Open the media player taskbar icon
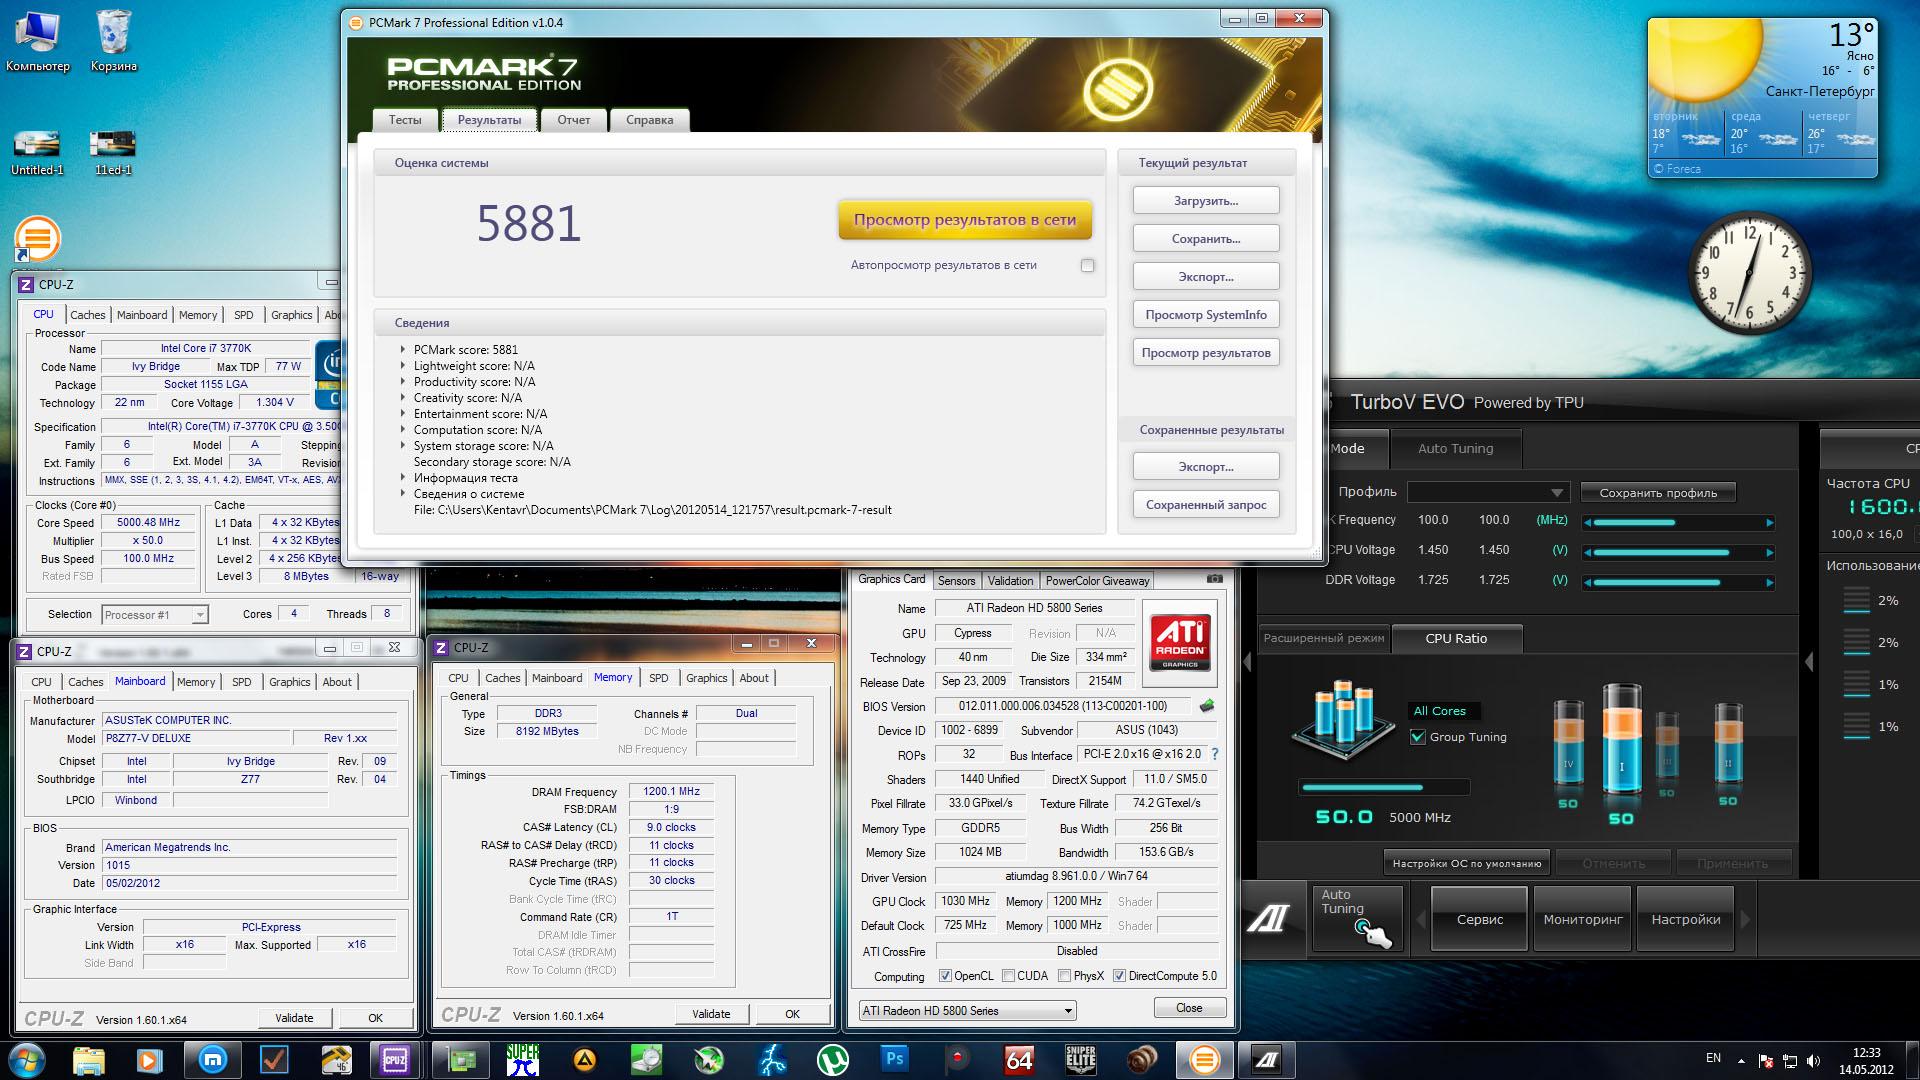 tap(150, 1059)
